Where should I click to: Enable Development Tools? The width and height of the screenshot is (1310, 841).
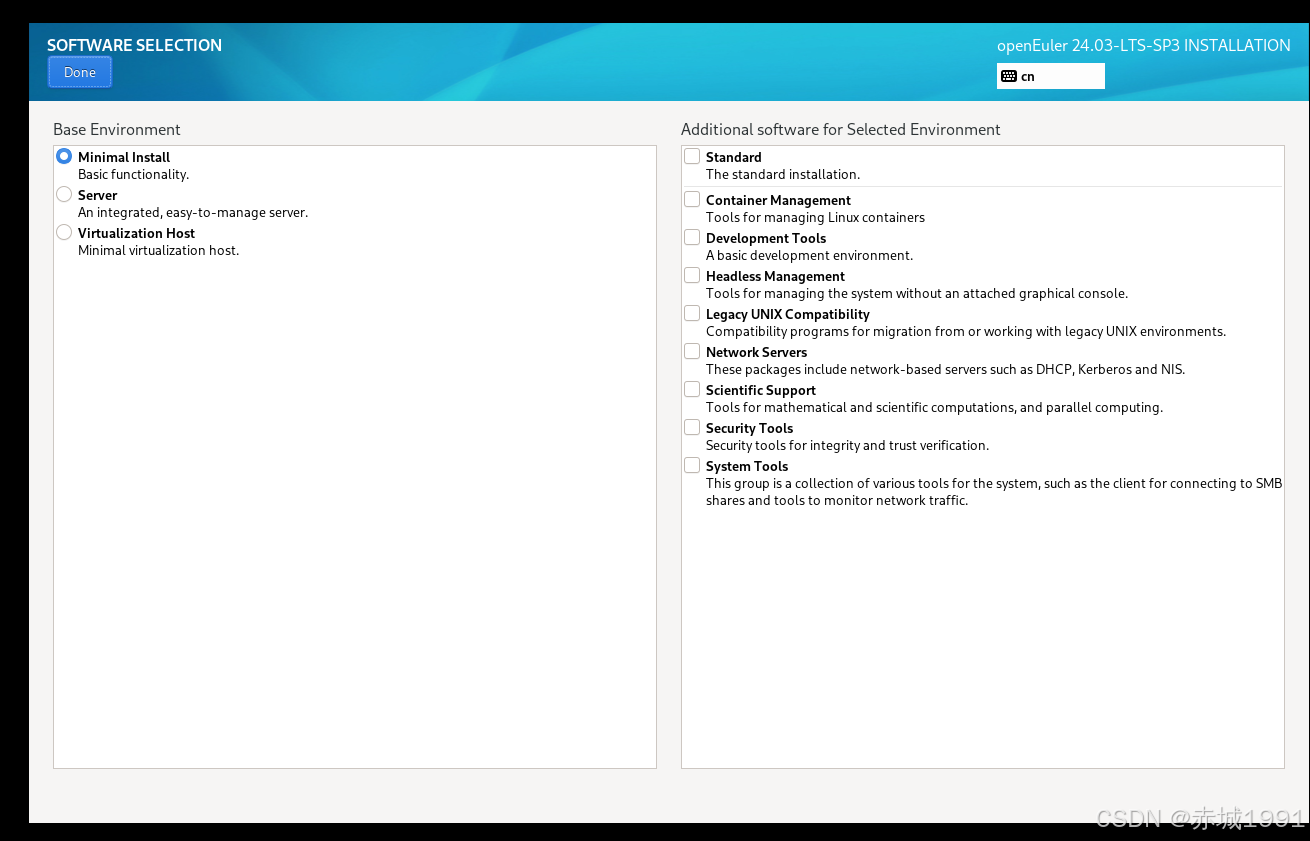click(x=691, y=236)
